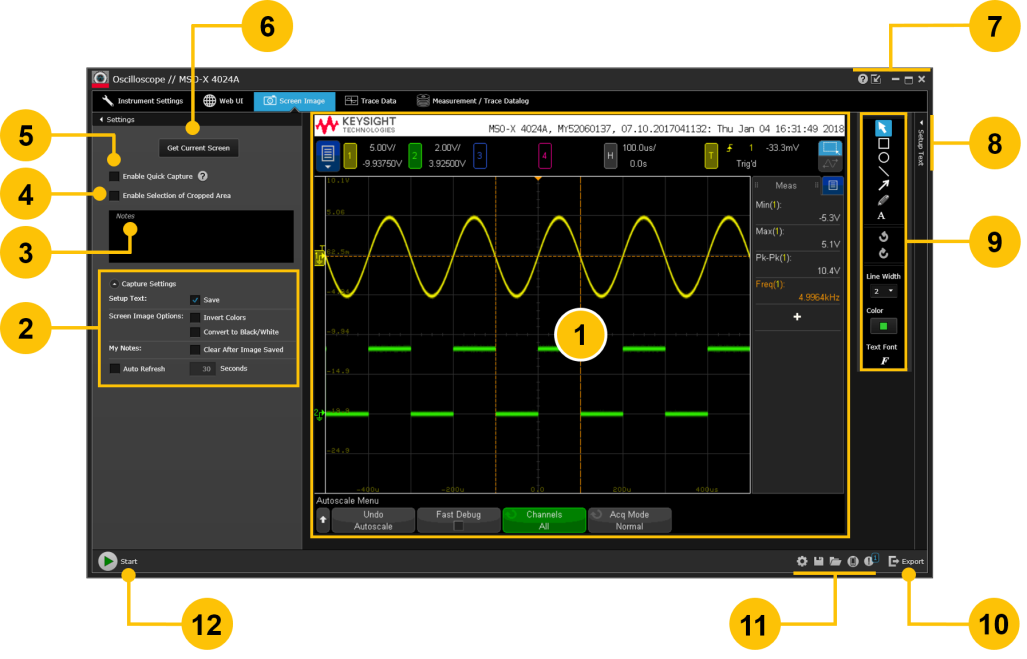Image resolution: width=1027 pixels, height=659 pixels.
Task: Choose the pencil freehand tool
Action: click(883, 200)
